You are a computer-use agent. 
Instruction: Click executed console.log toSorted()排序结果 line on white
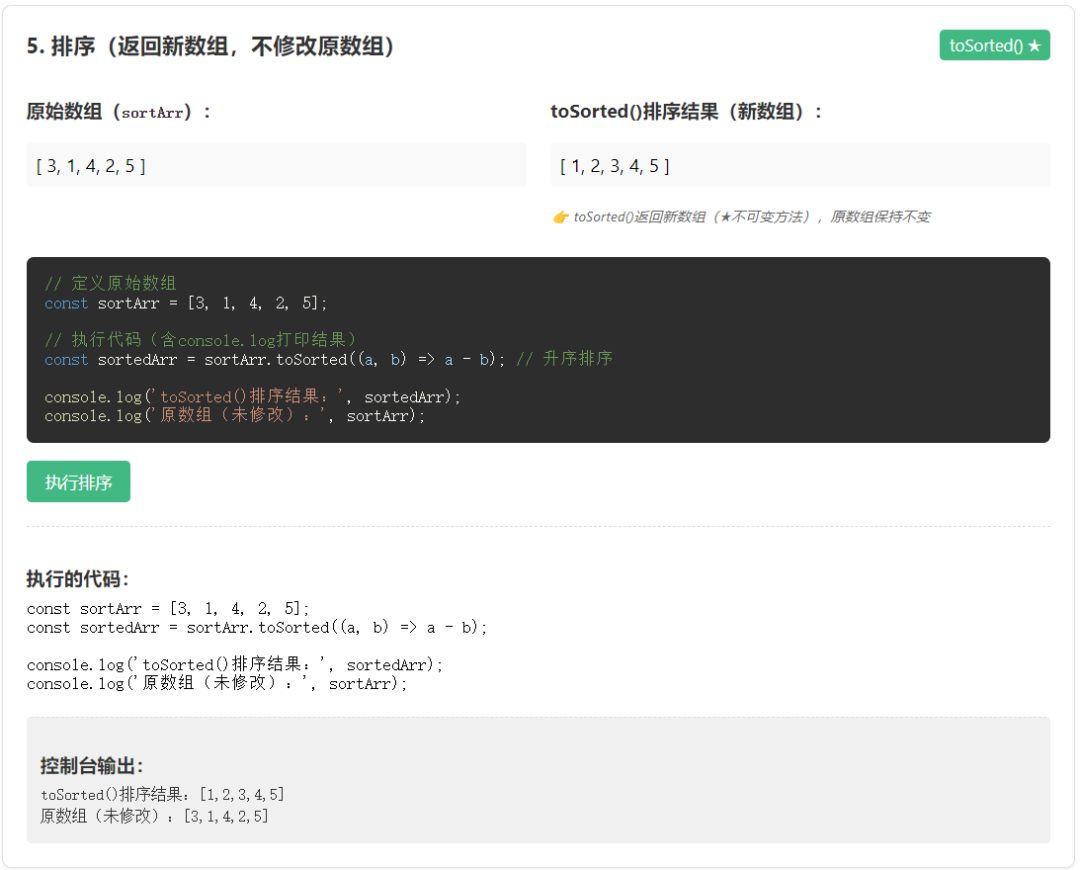pyautogui.click(x=234, y=665)
